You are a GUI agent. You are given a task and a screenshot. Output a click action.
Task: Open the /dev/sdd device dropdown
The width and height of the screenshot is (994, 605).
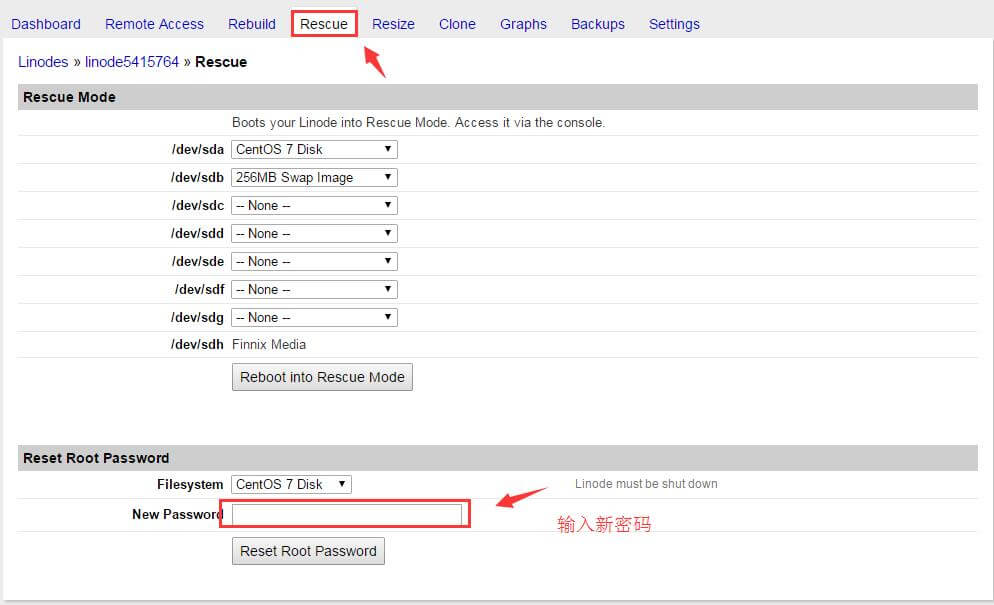(314, 233)
